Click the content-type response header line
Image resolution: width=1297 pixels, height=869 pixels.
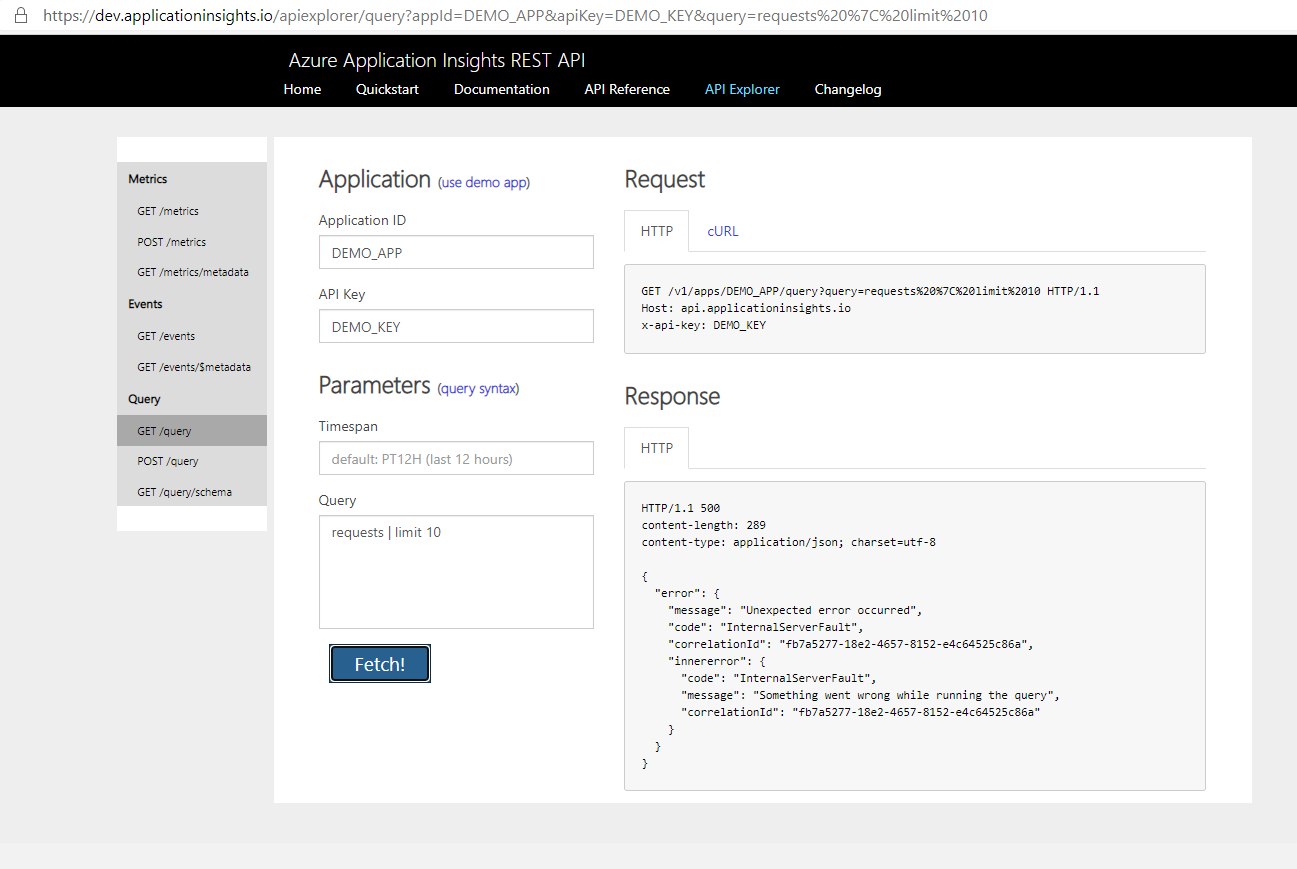click(788, 542)
